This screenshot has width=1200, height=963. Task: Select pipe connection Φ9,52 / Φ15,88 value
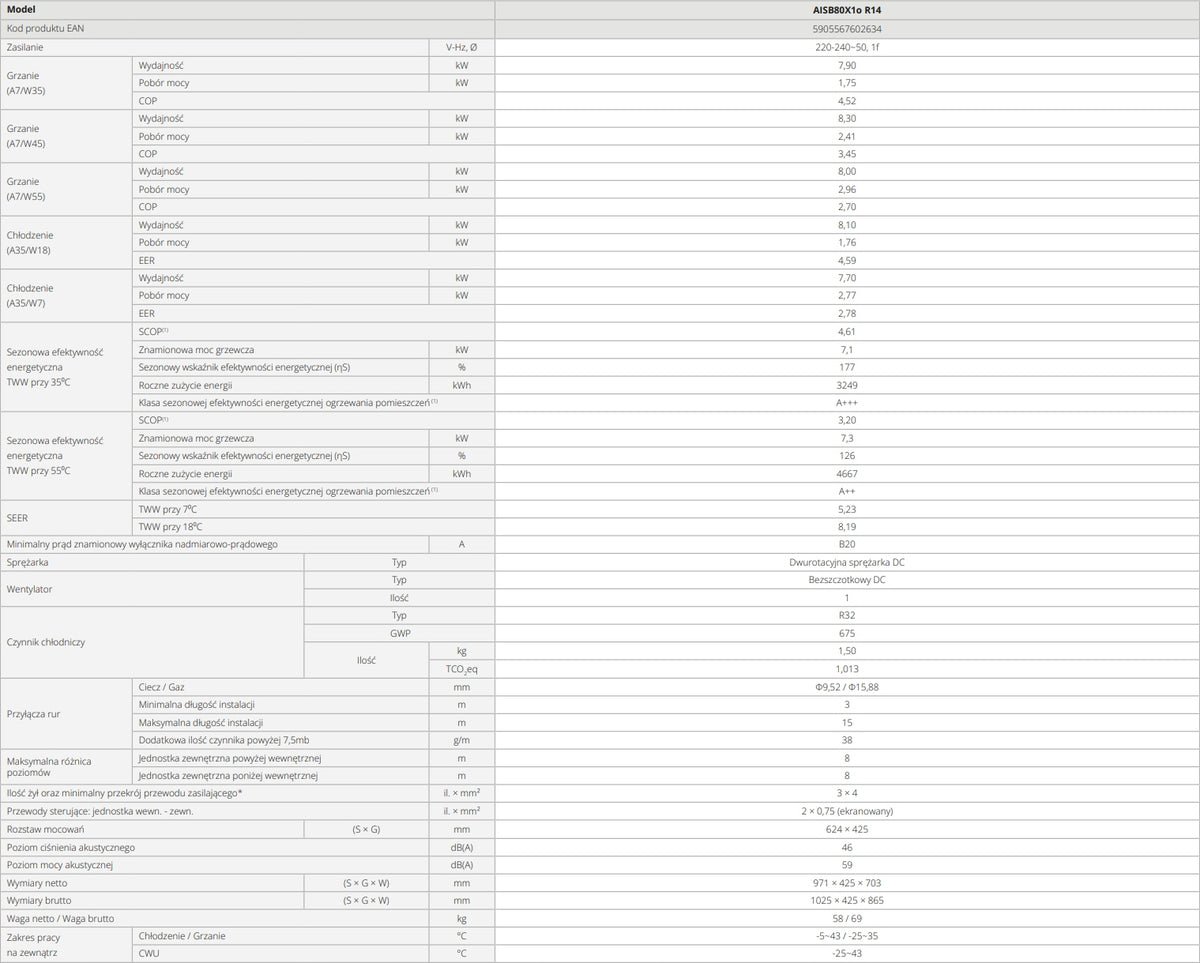coord(847,687)
